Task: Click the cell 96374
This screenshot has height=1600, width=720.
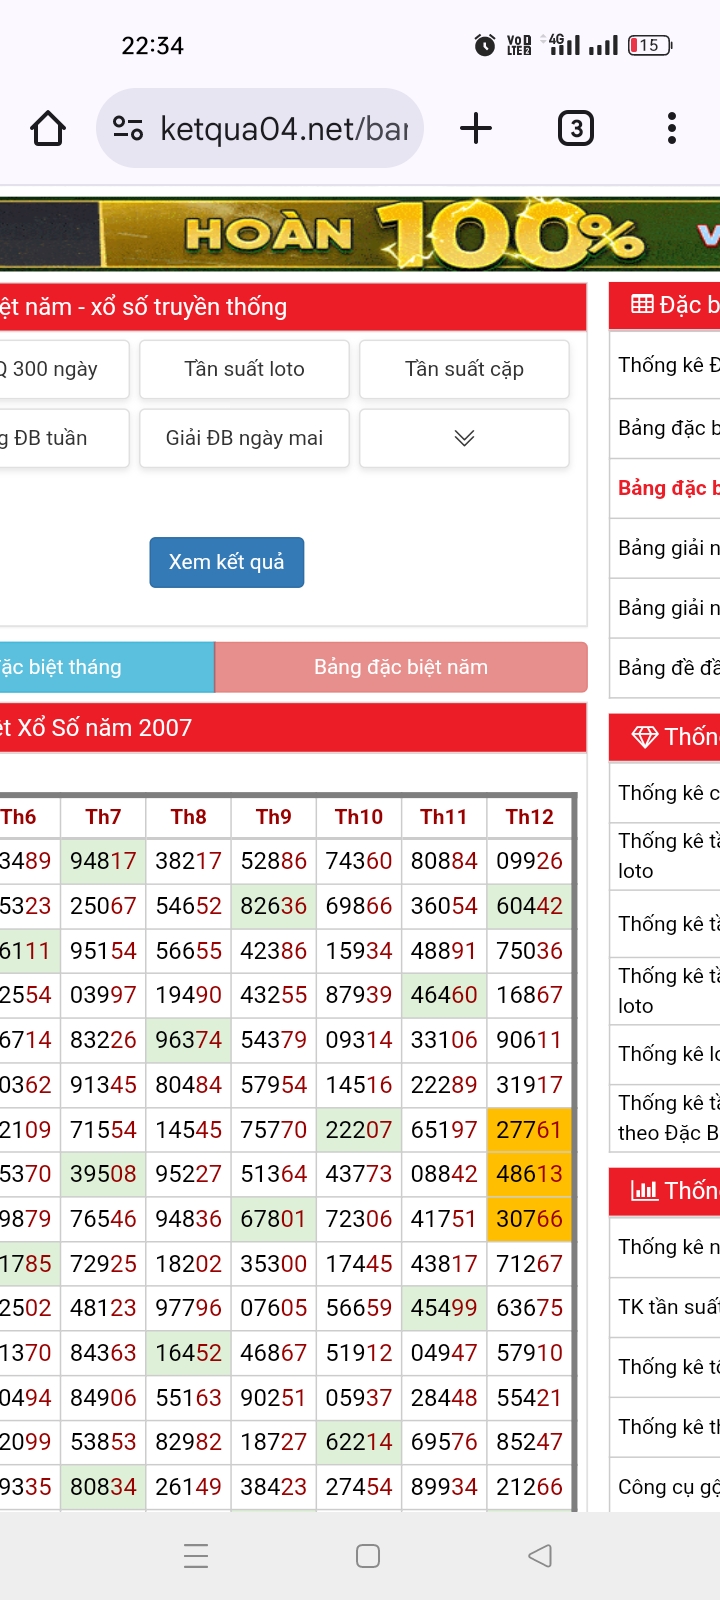Action: click(x=188, y=1040)
